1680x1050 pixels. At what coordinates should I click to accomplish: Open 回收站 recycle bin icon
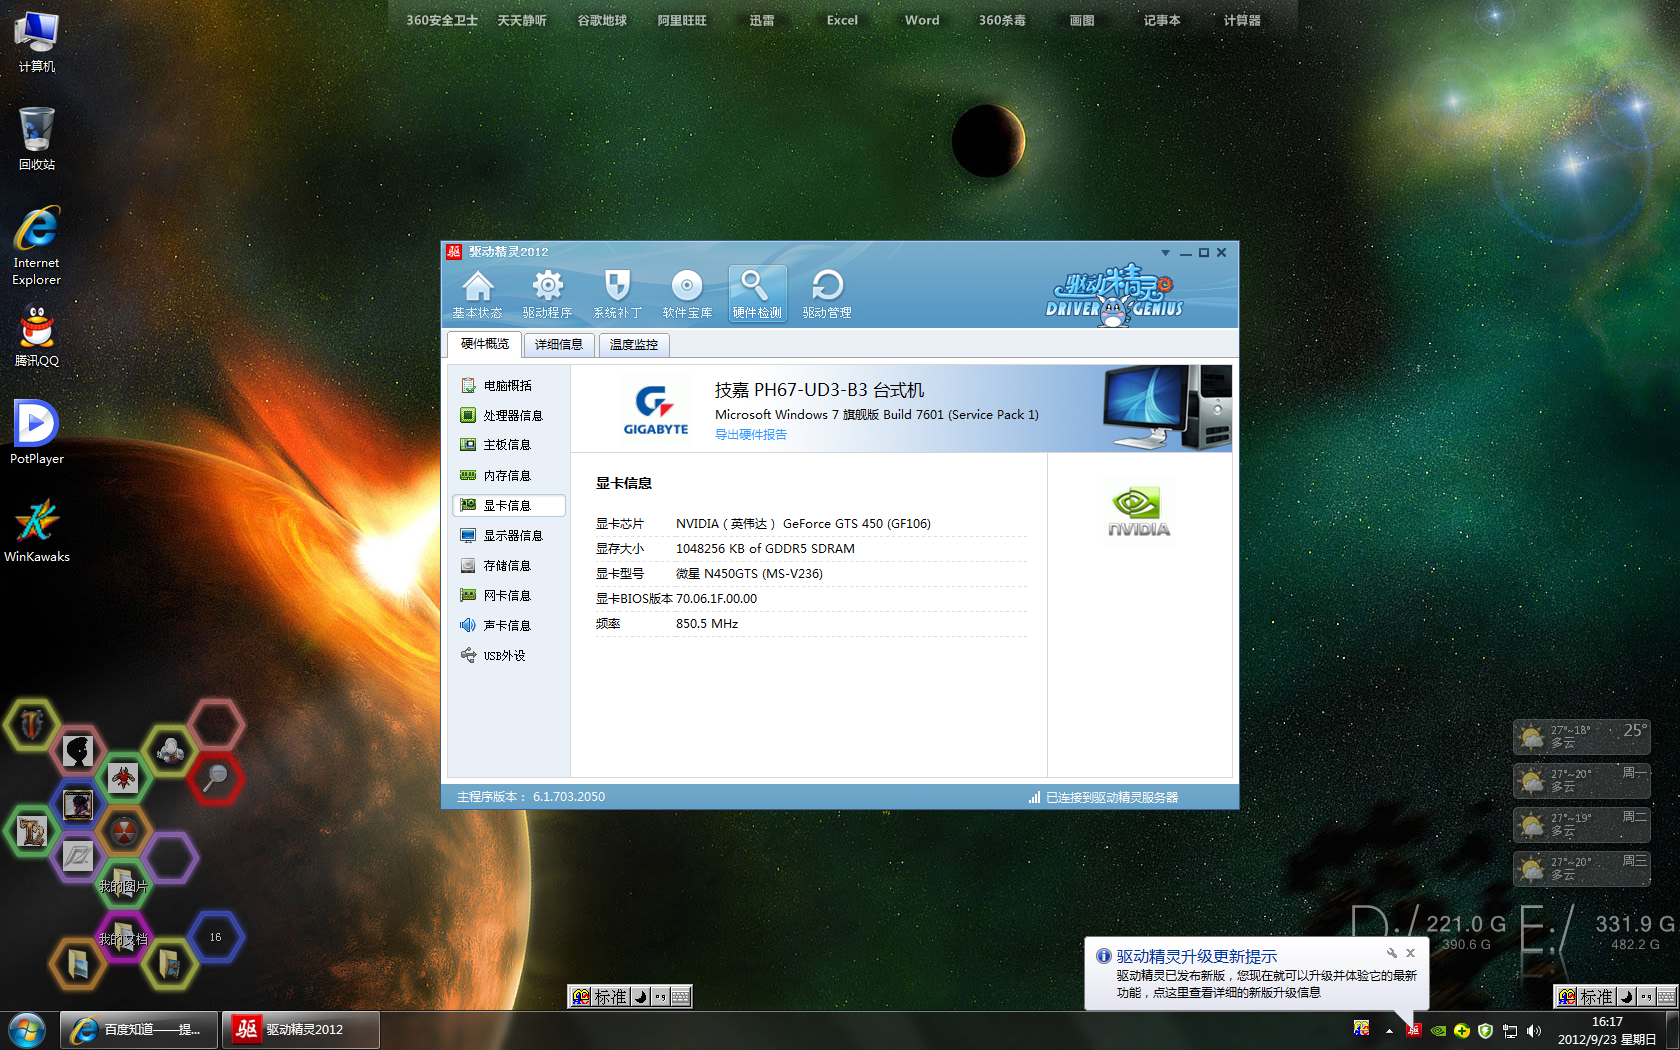pos(37,138)
